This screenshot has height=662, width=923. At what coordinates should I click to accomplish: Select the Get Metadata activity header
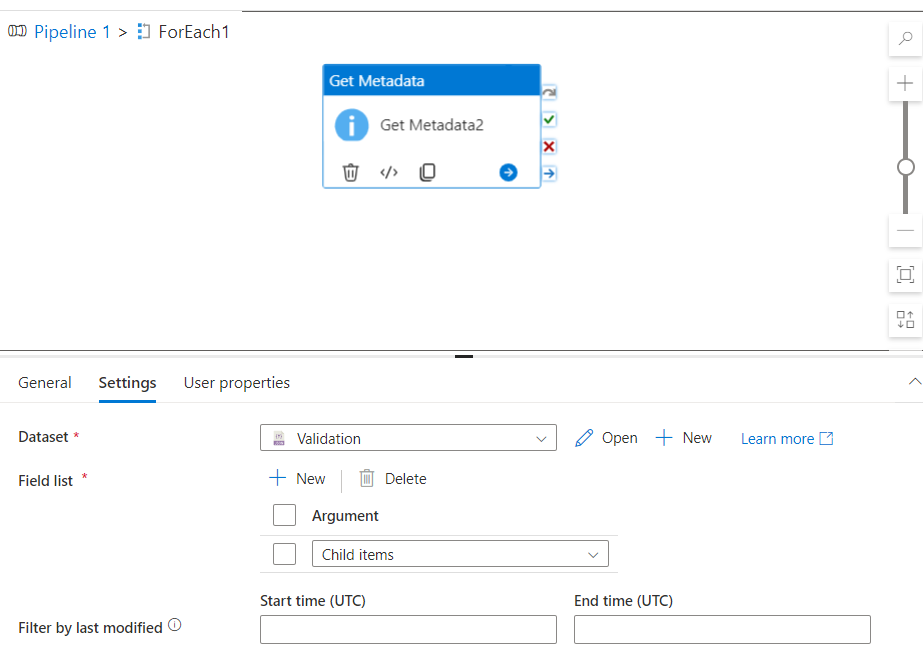(x=431, y=81)
